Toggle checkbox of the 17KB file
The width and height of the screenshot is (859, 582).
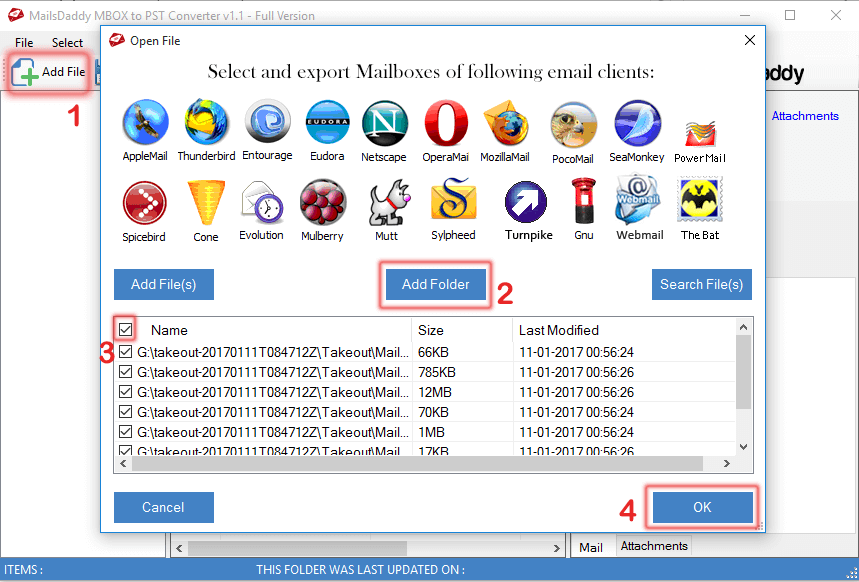pos(125,450)
